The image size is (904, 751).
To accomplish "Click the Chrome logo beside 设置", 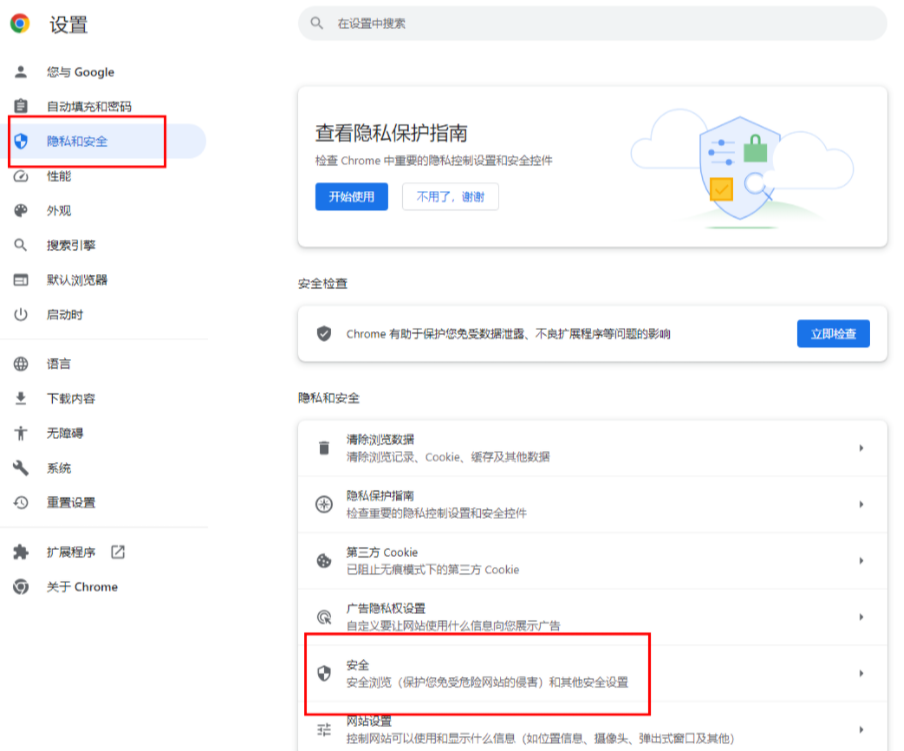I will click(x=20, y=23).
